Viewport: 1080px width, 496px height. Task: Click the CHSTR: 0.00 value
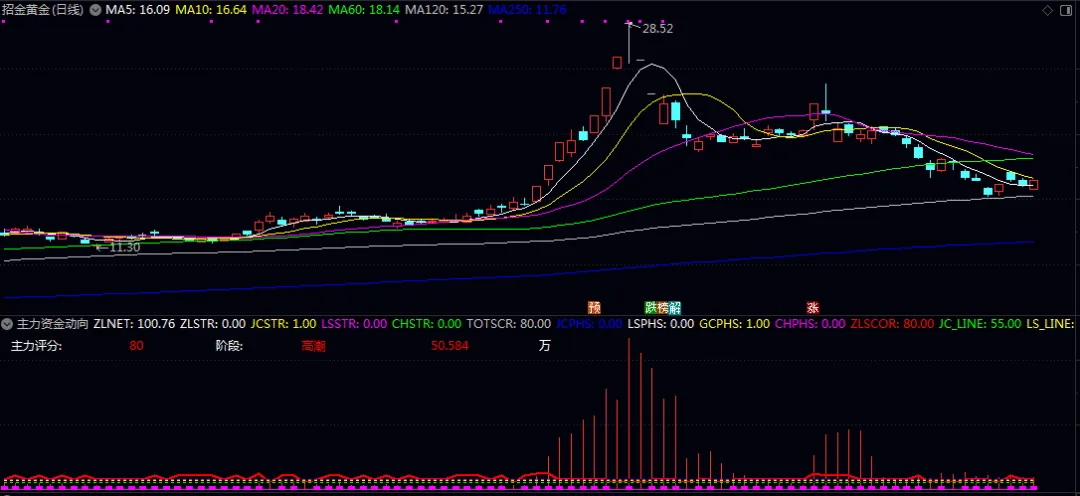pyautogui.click(x=426, y=323)
